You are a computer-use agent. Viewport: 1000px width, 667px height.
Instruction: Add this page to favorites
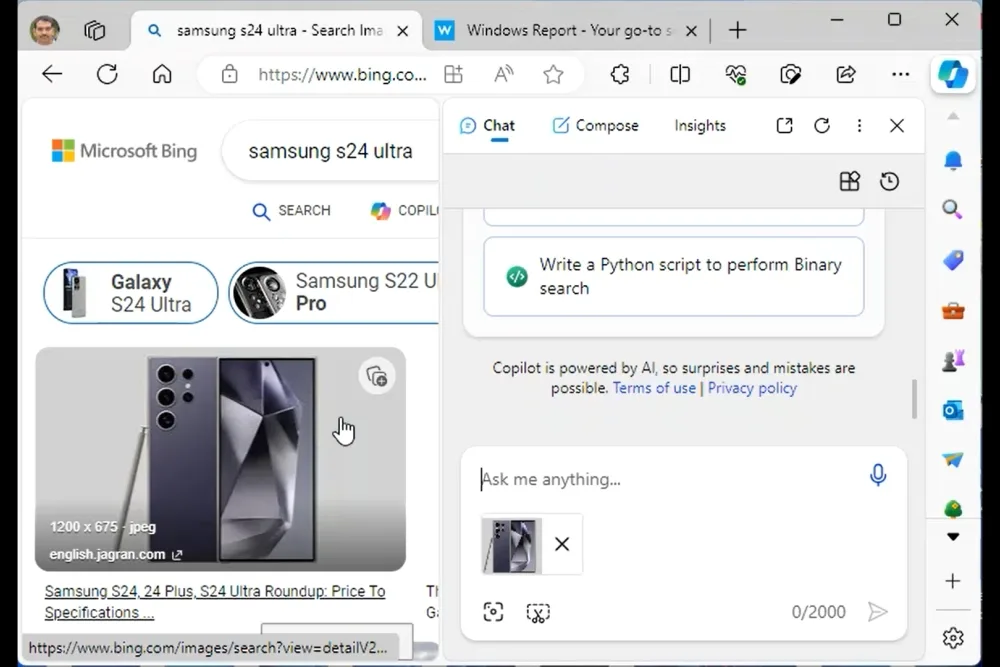(x=553, y=75)
